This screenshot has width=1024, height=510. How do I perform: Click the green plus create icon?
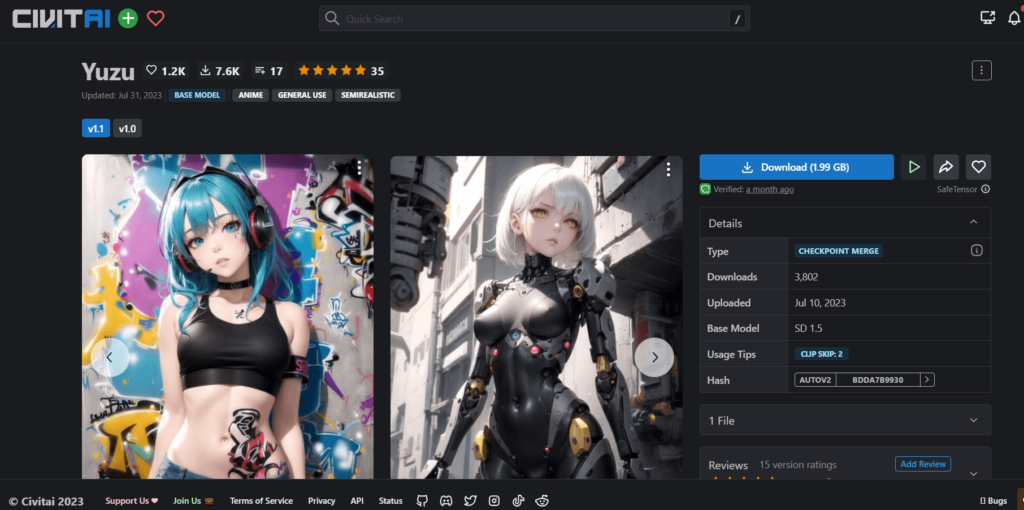point(128,18)
